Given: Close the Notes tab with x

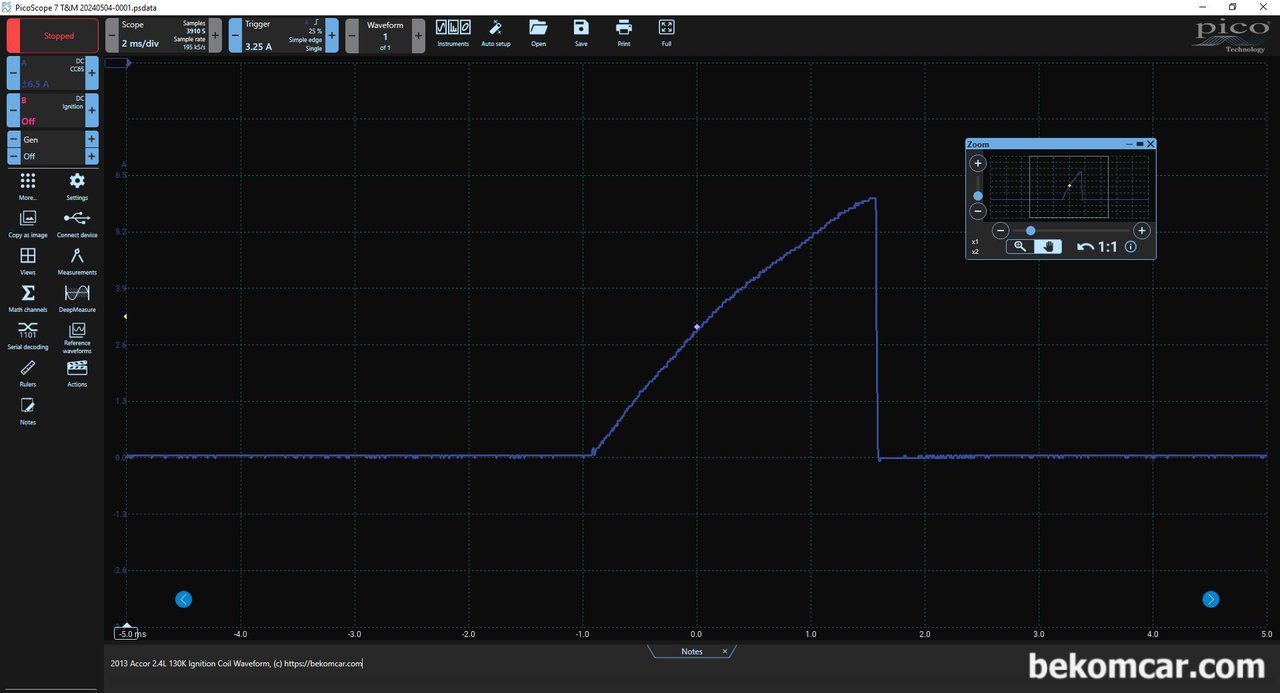Looking at the screenshot, I should (x=725, y=651).
